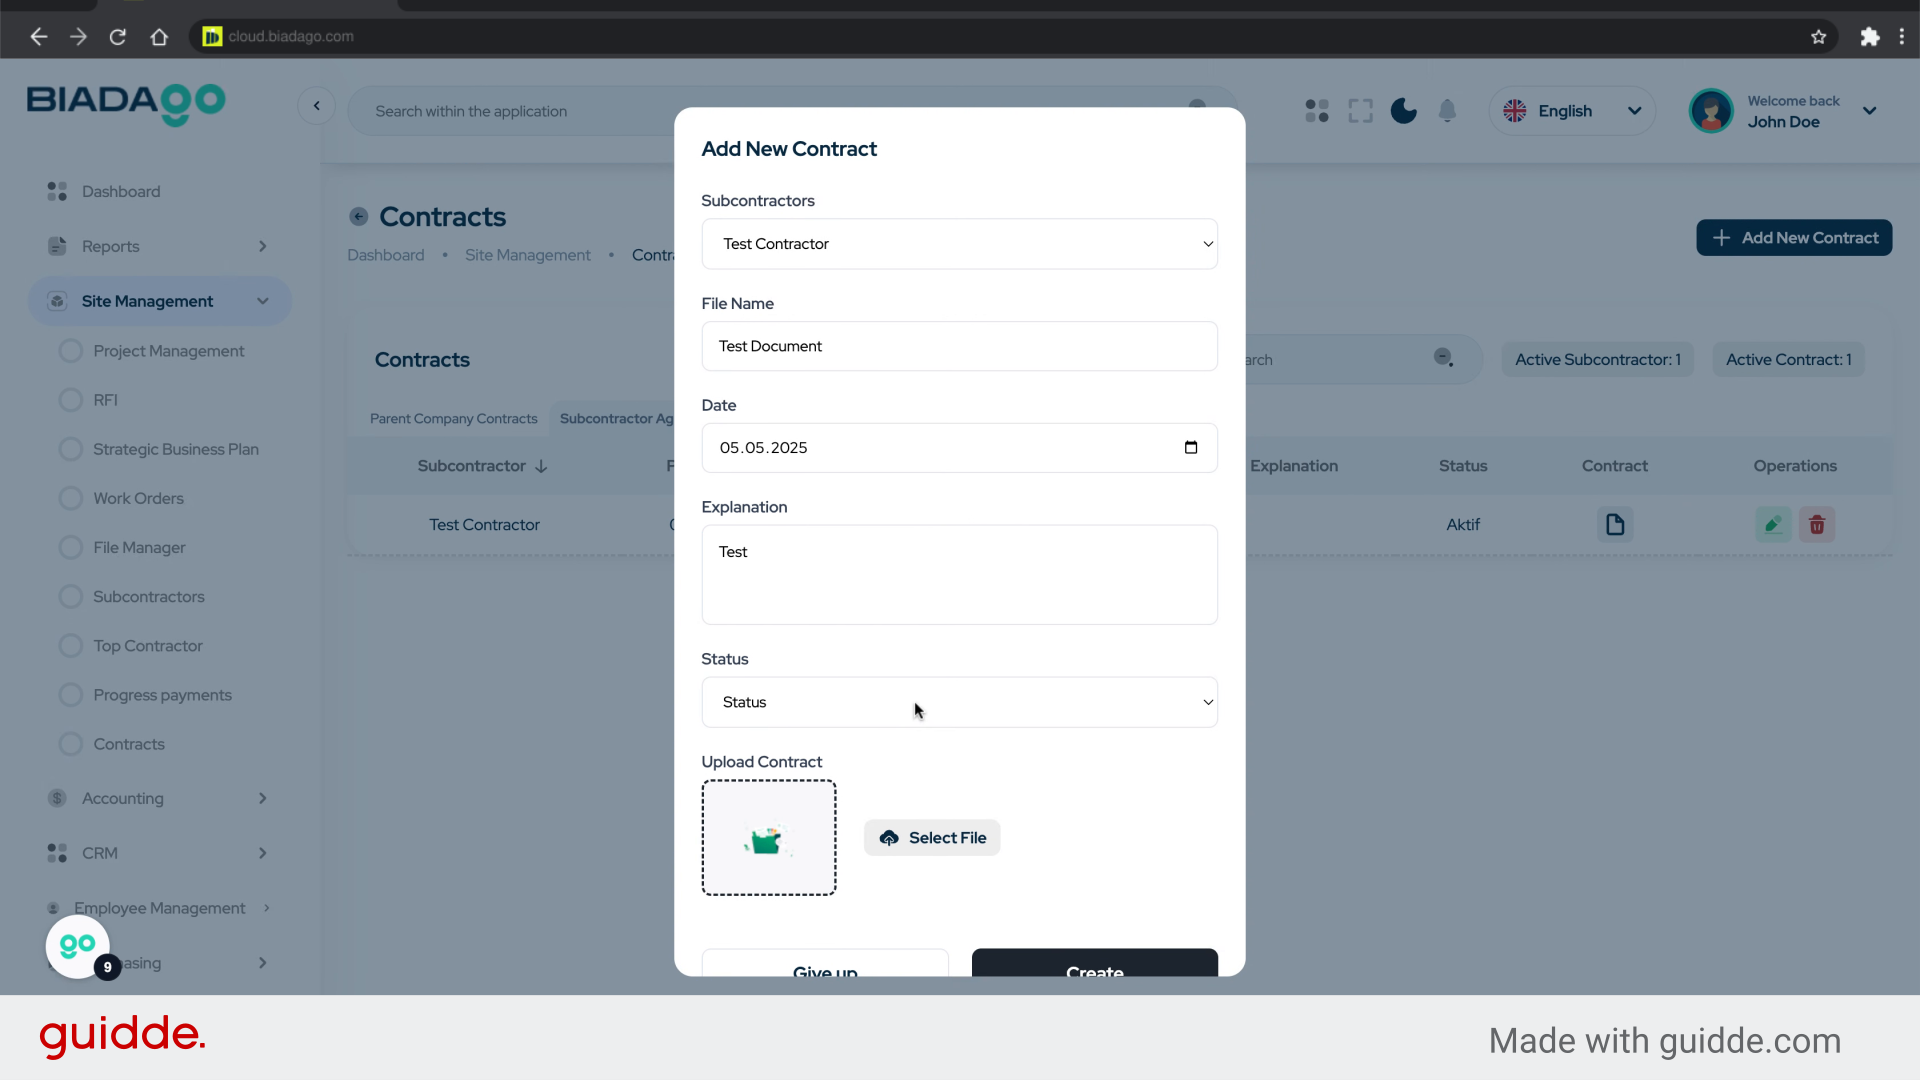Viewport: 1920px width, 1080px height.
Task: Open the contract document file icon
Action: pos(1614,524)
